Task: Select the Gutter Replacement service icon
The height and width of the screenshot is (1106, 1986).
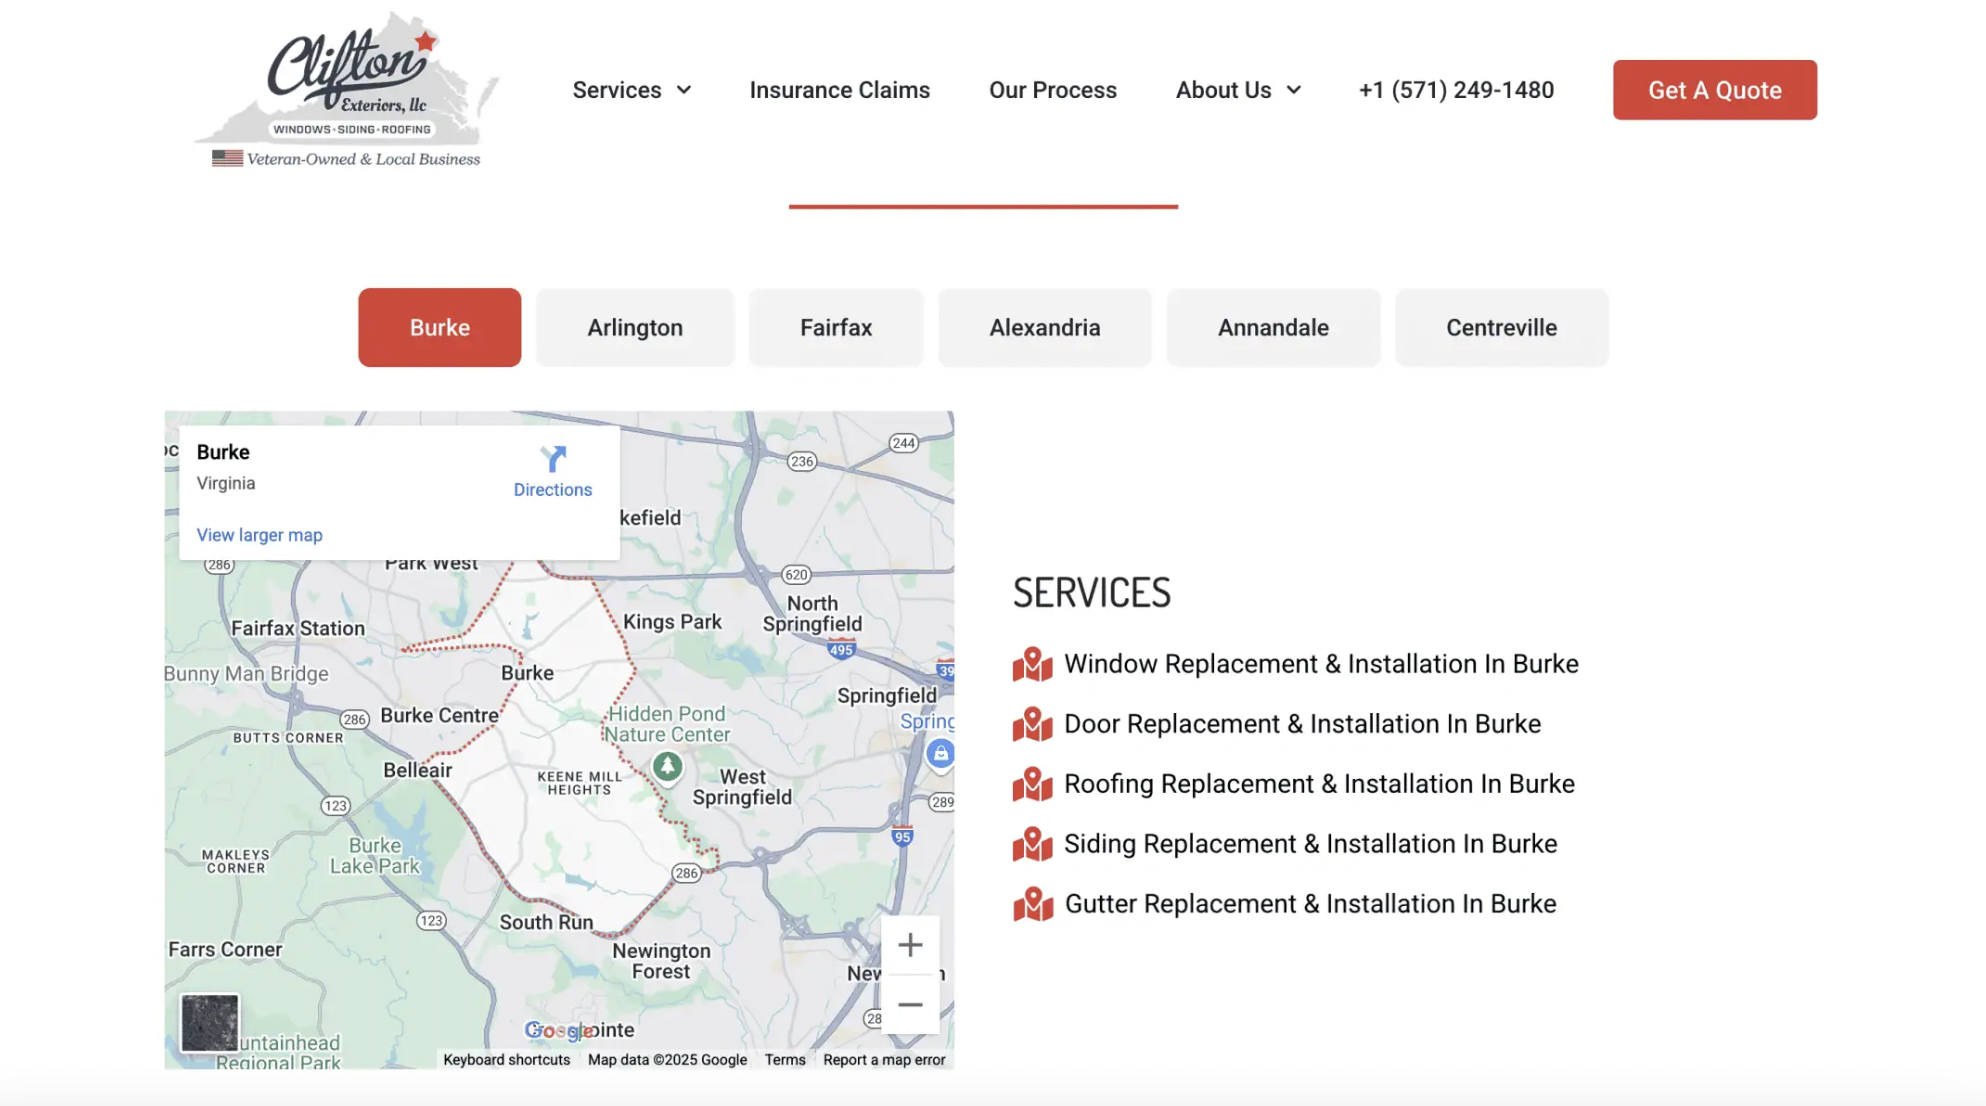Action: coord(1032,904)
